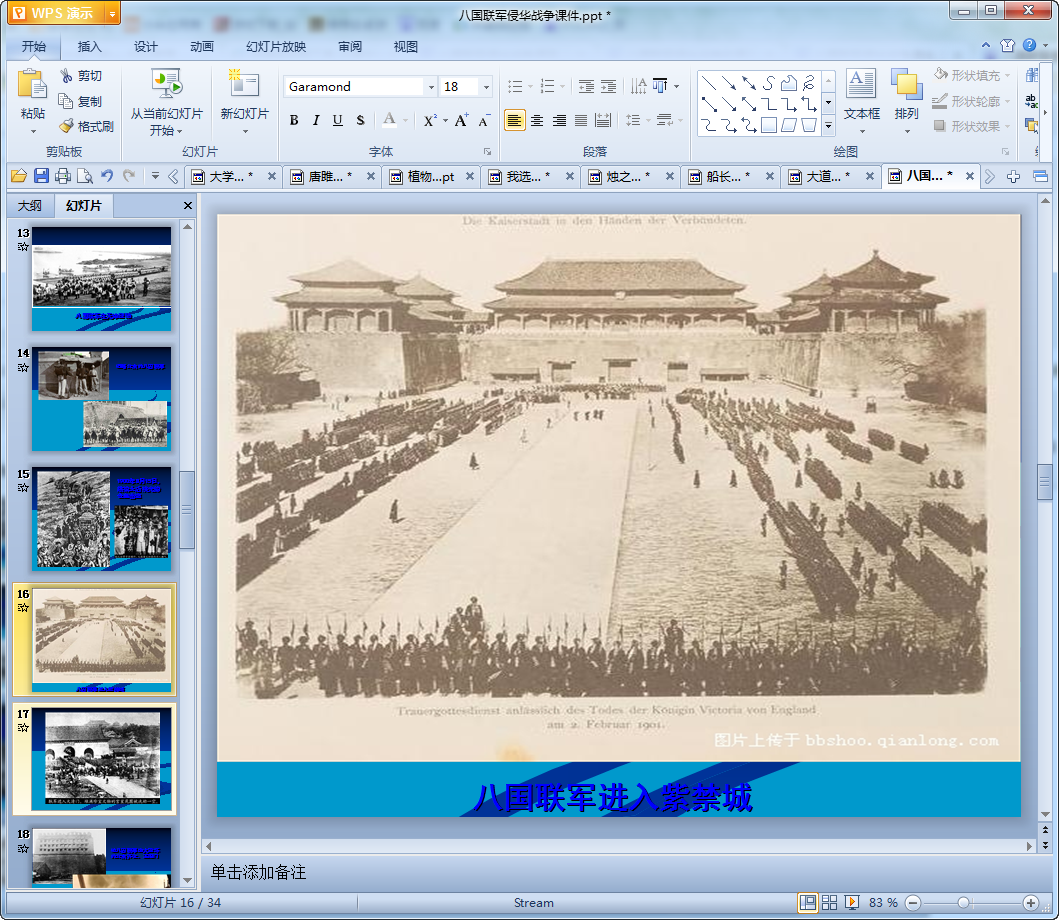This screenshot has height=920, width=1059.
Task: Click the numbered list icon
Action: pyautogui.click(x=548, y=86)
